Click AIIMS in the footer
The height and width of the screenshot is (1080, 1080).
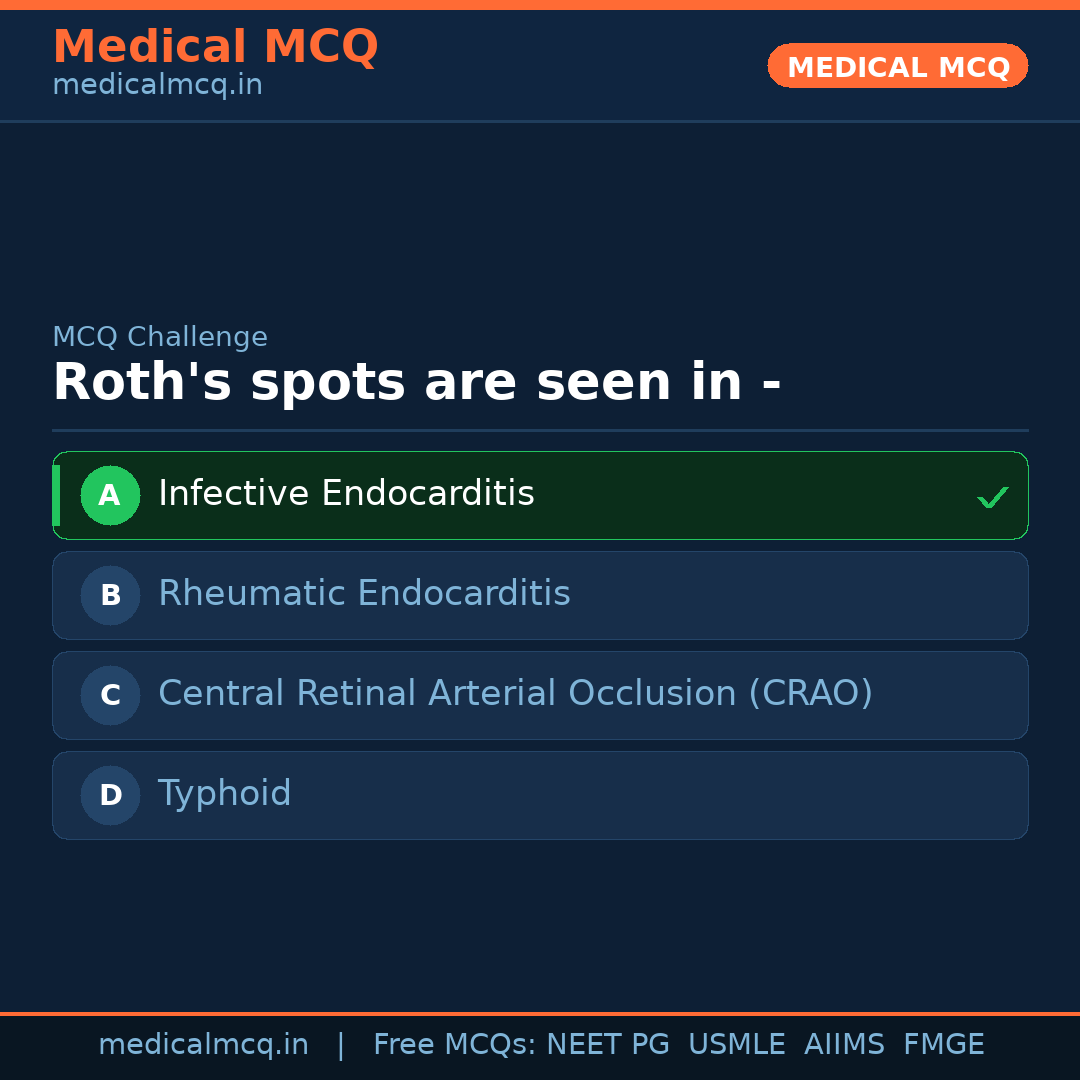[844, 1045]
